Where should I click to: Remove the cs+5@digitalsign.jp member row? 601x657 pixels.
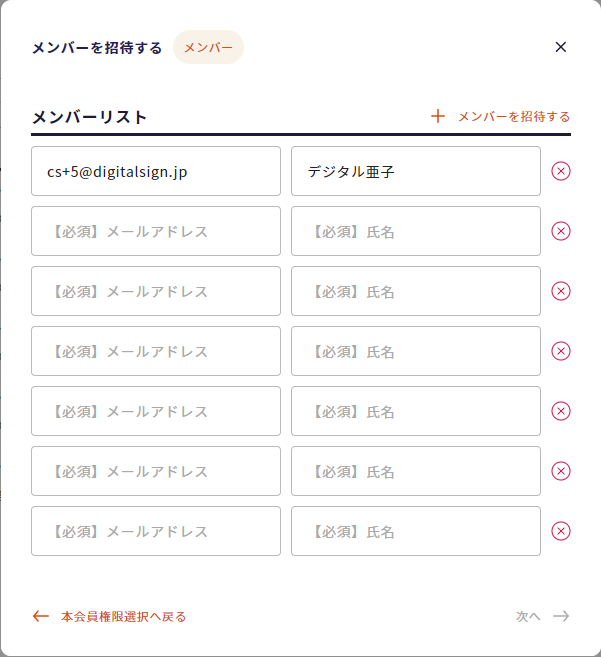pyautogui.click(x=561, y=171)
